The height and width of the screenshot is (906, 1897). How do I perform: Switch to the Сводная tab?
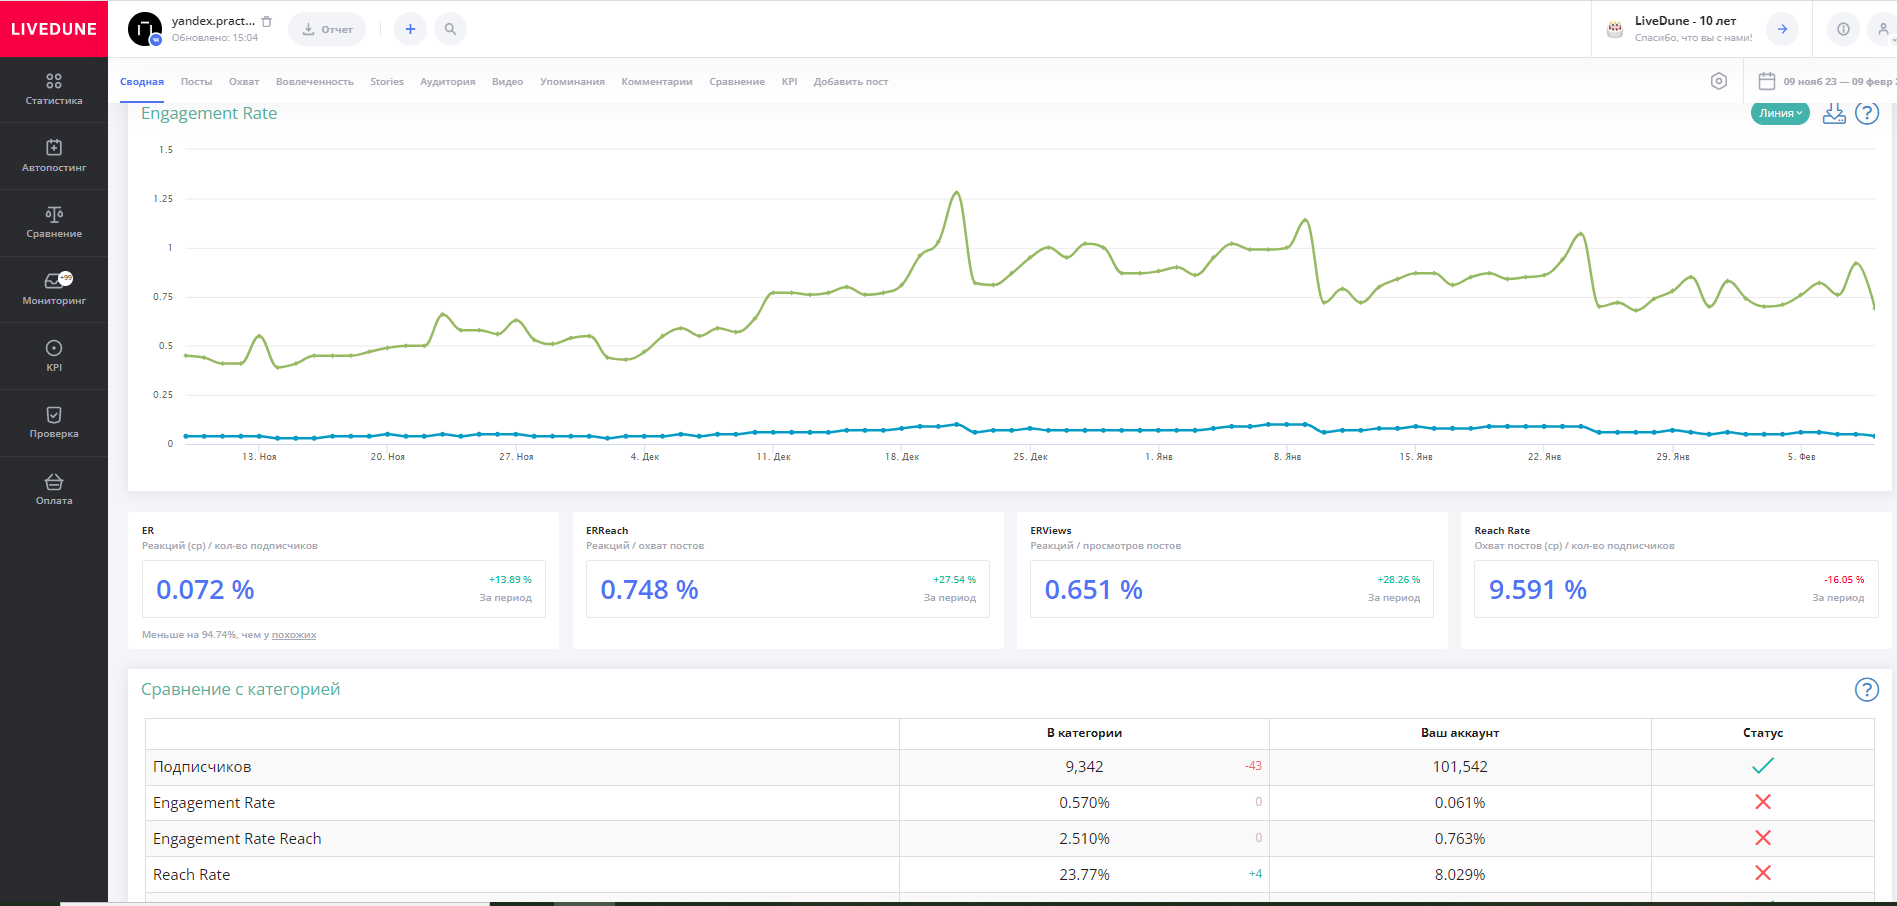(x=142, y=82)
